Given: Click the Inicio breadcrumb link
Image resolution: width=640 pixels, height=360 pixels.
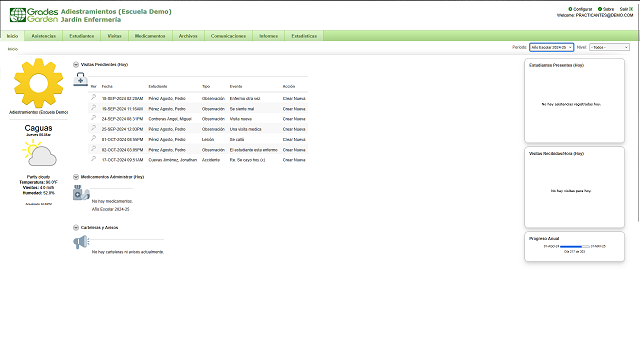Looking at the screenshot, I should click(13, 49).
